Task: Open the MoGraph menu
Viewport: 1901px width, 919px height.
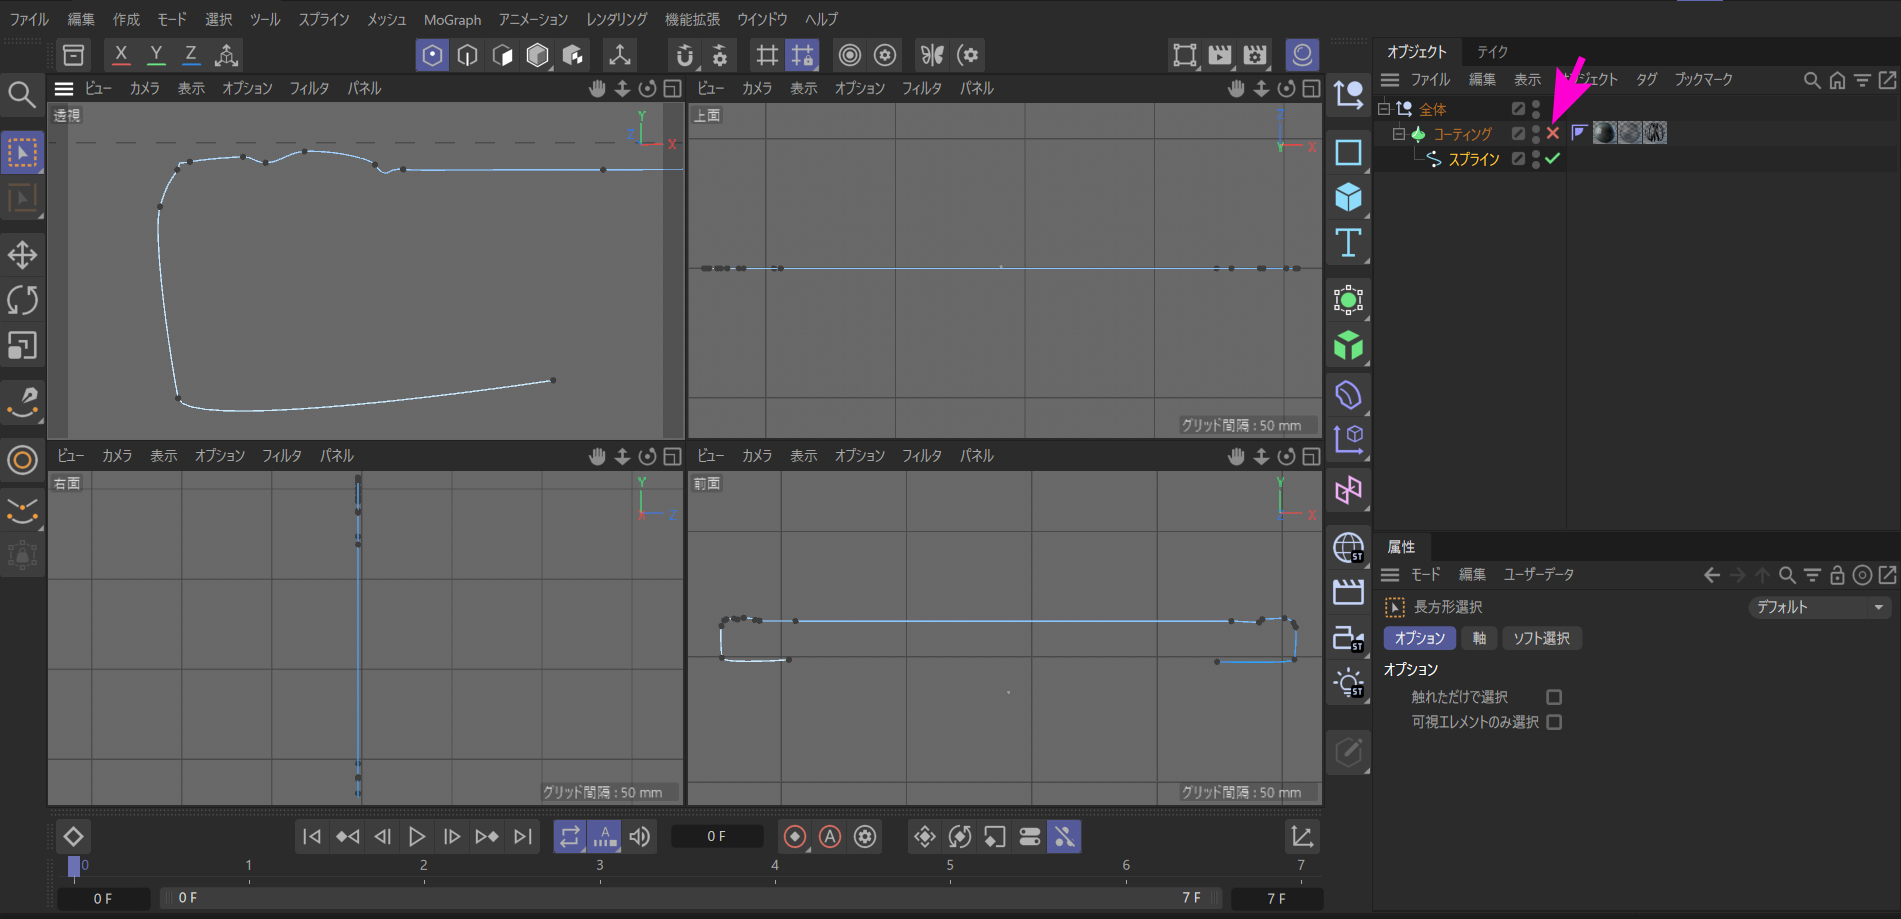Action: tap(452, 20)
